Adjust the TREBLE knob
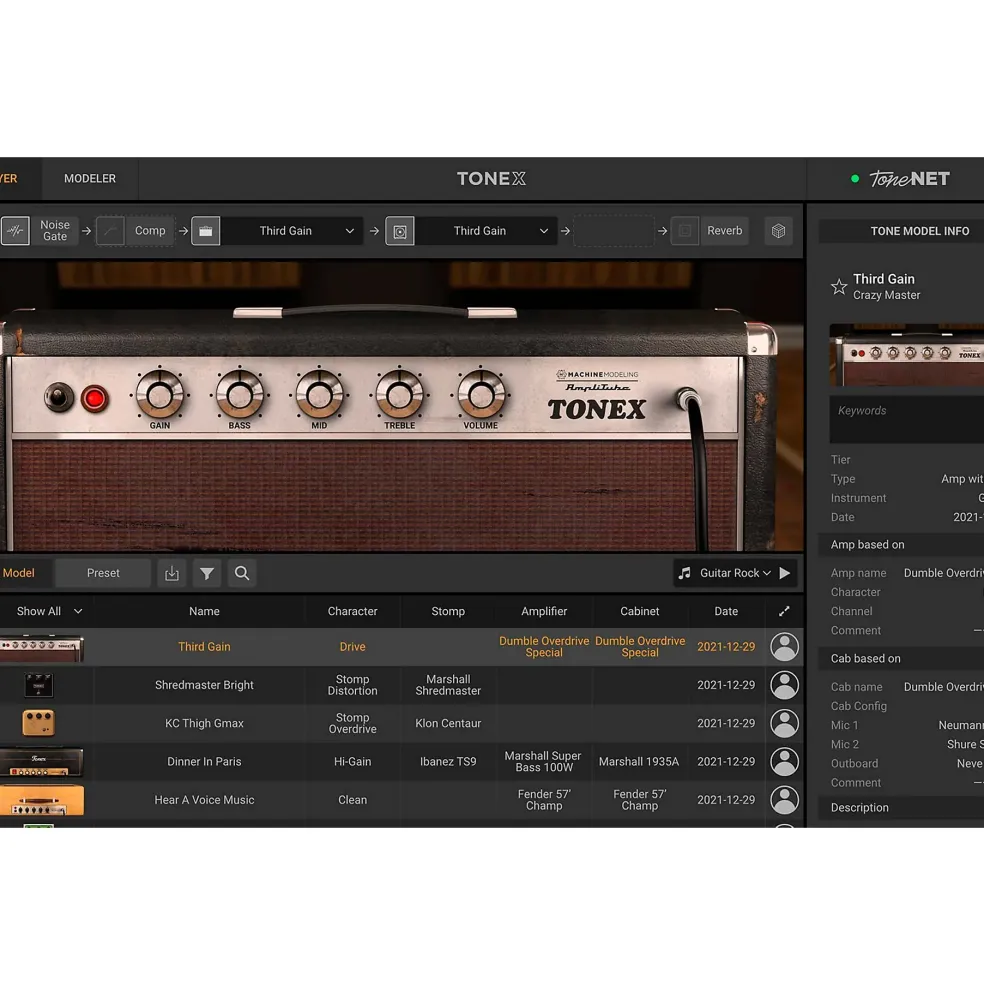984x985 pixels. [x=400, y=395]
